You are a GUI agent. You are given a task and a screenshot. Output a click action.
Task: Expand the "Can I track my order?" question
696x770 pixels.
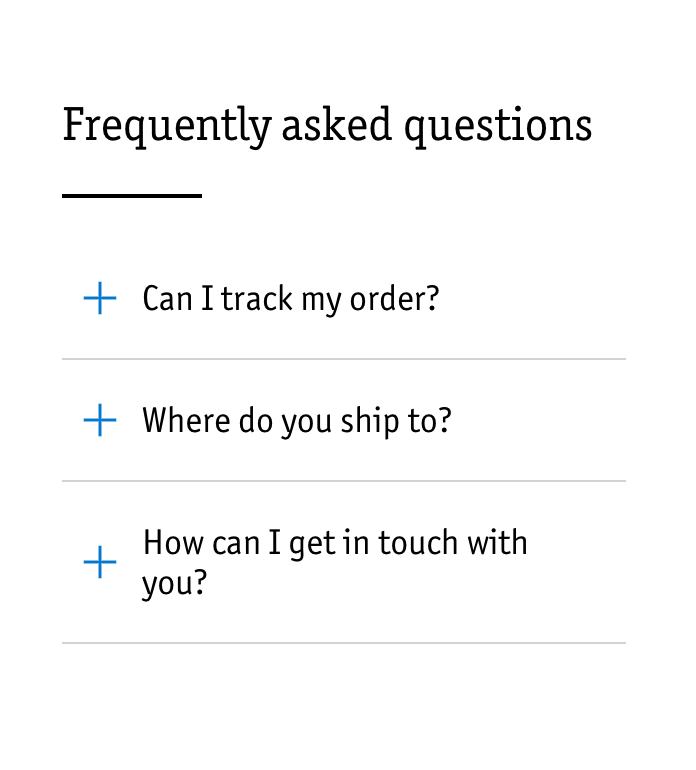tap(290, 298)
